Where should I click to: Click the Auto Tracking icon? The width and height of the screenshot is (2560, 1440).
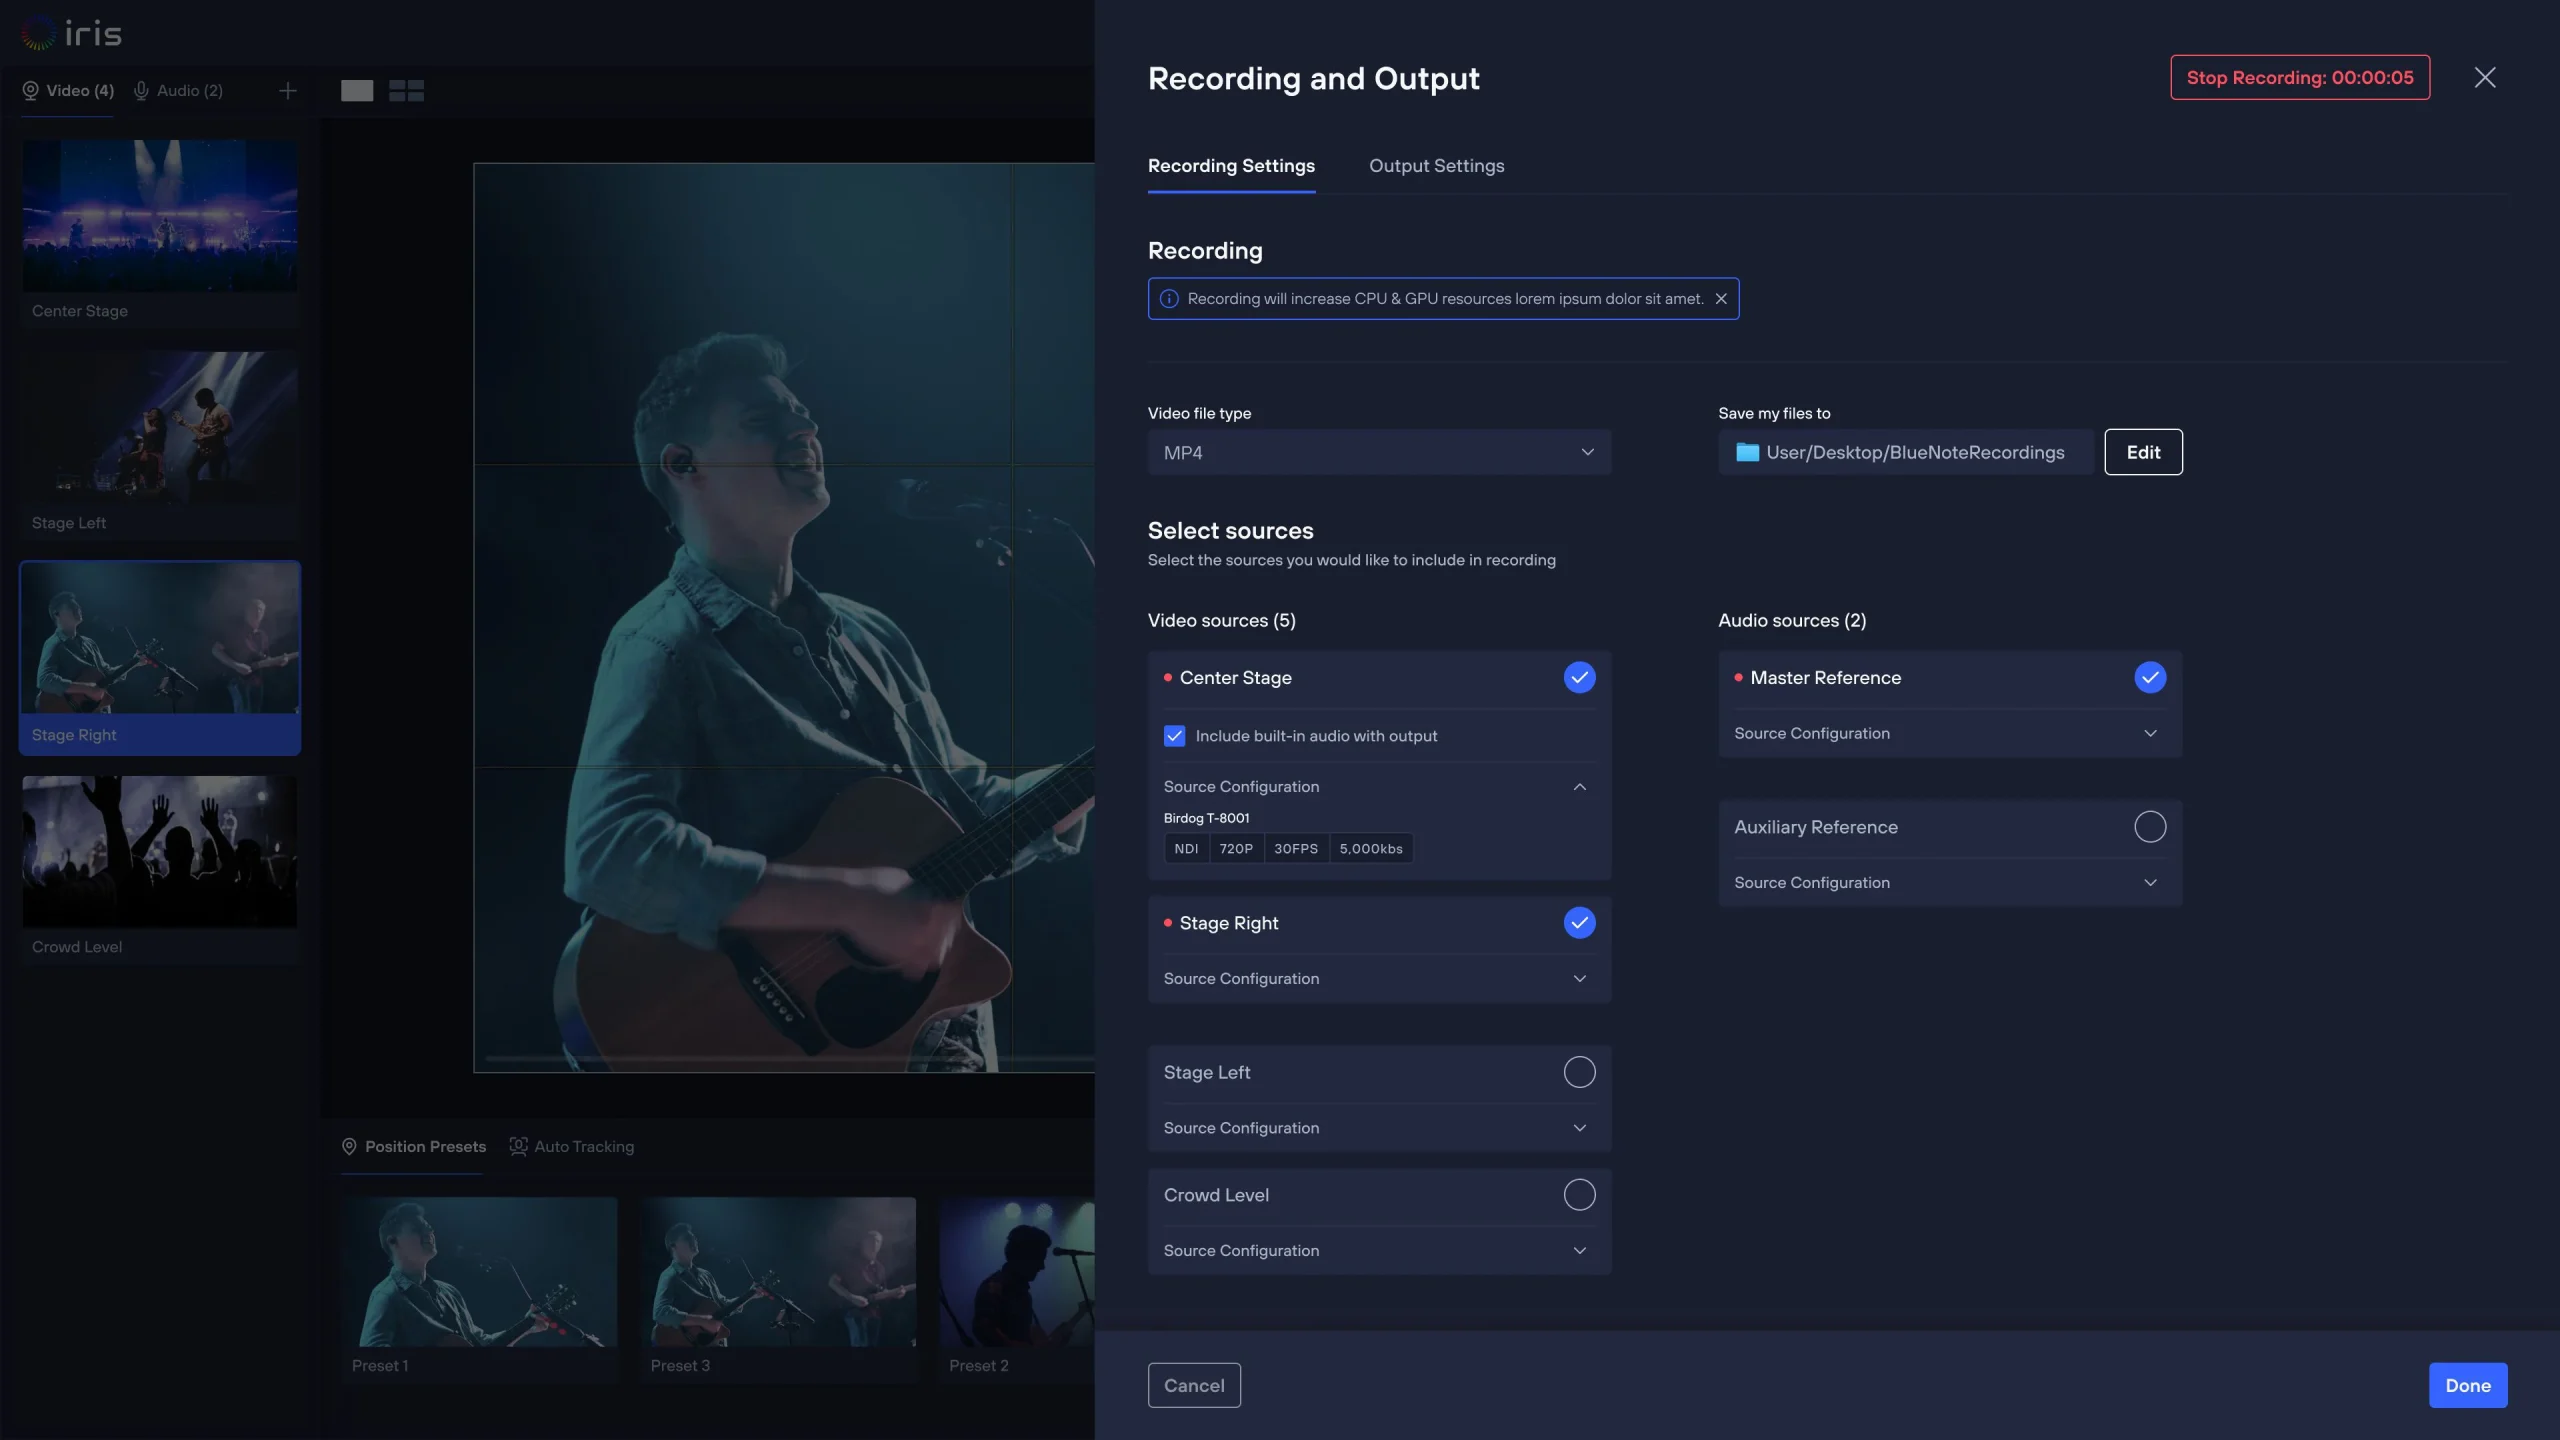click(x=518, y=1146)
